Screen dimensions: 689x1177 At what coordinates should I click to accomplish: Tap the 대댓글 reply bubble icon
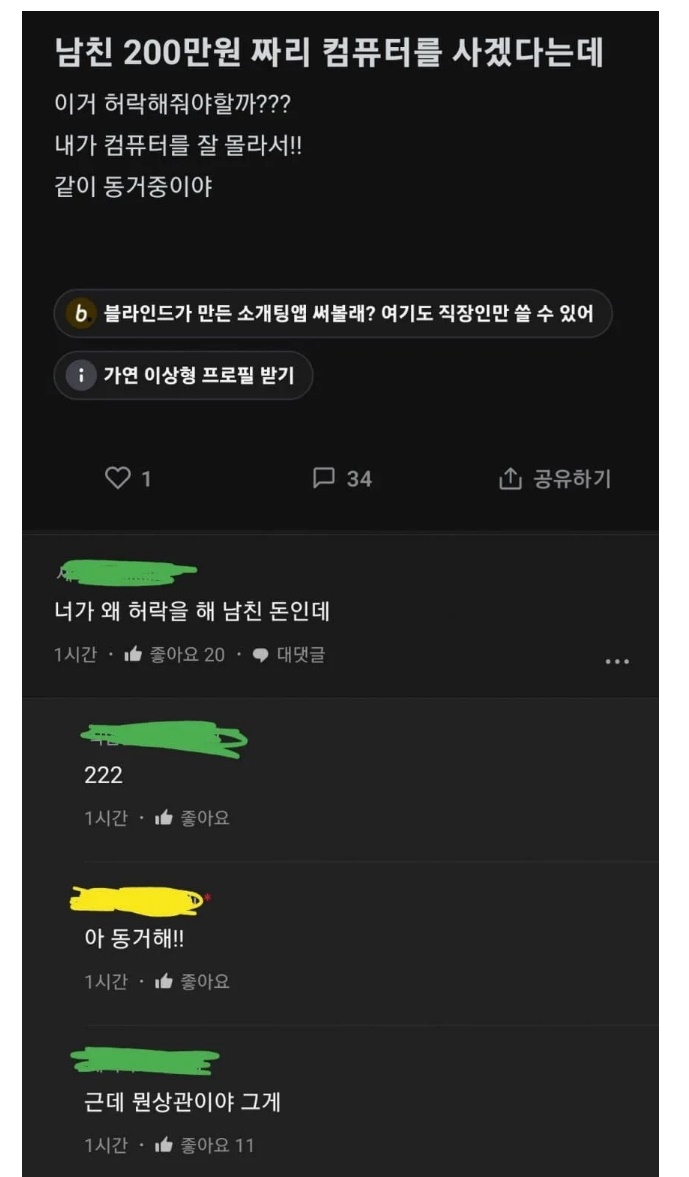[260, 655]
